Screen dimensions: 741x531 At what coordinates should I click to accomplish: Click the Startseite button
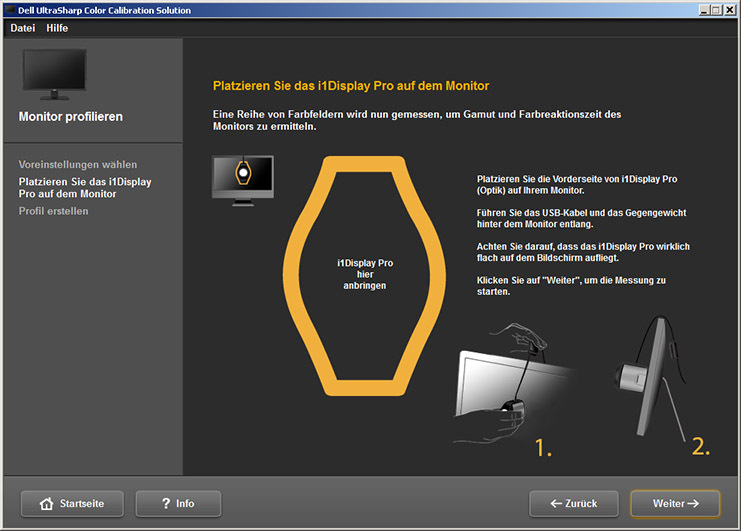[x=72, y=504]
